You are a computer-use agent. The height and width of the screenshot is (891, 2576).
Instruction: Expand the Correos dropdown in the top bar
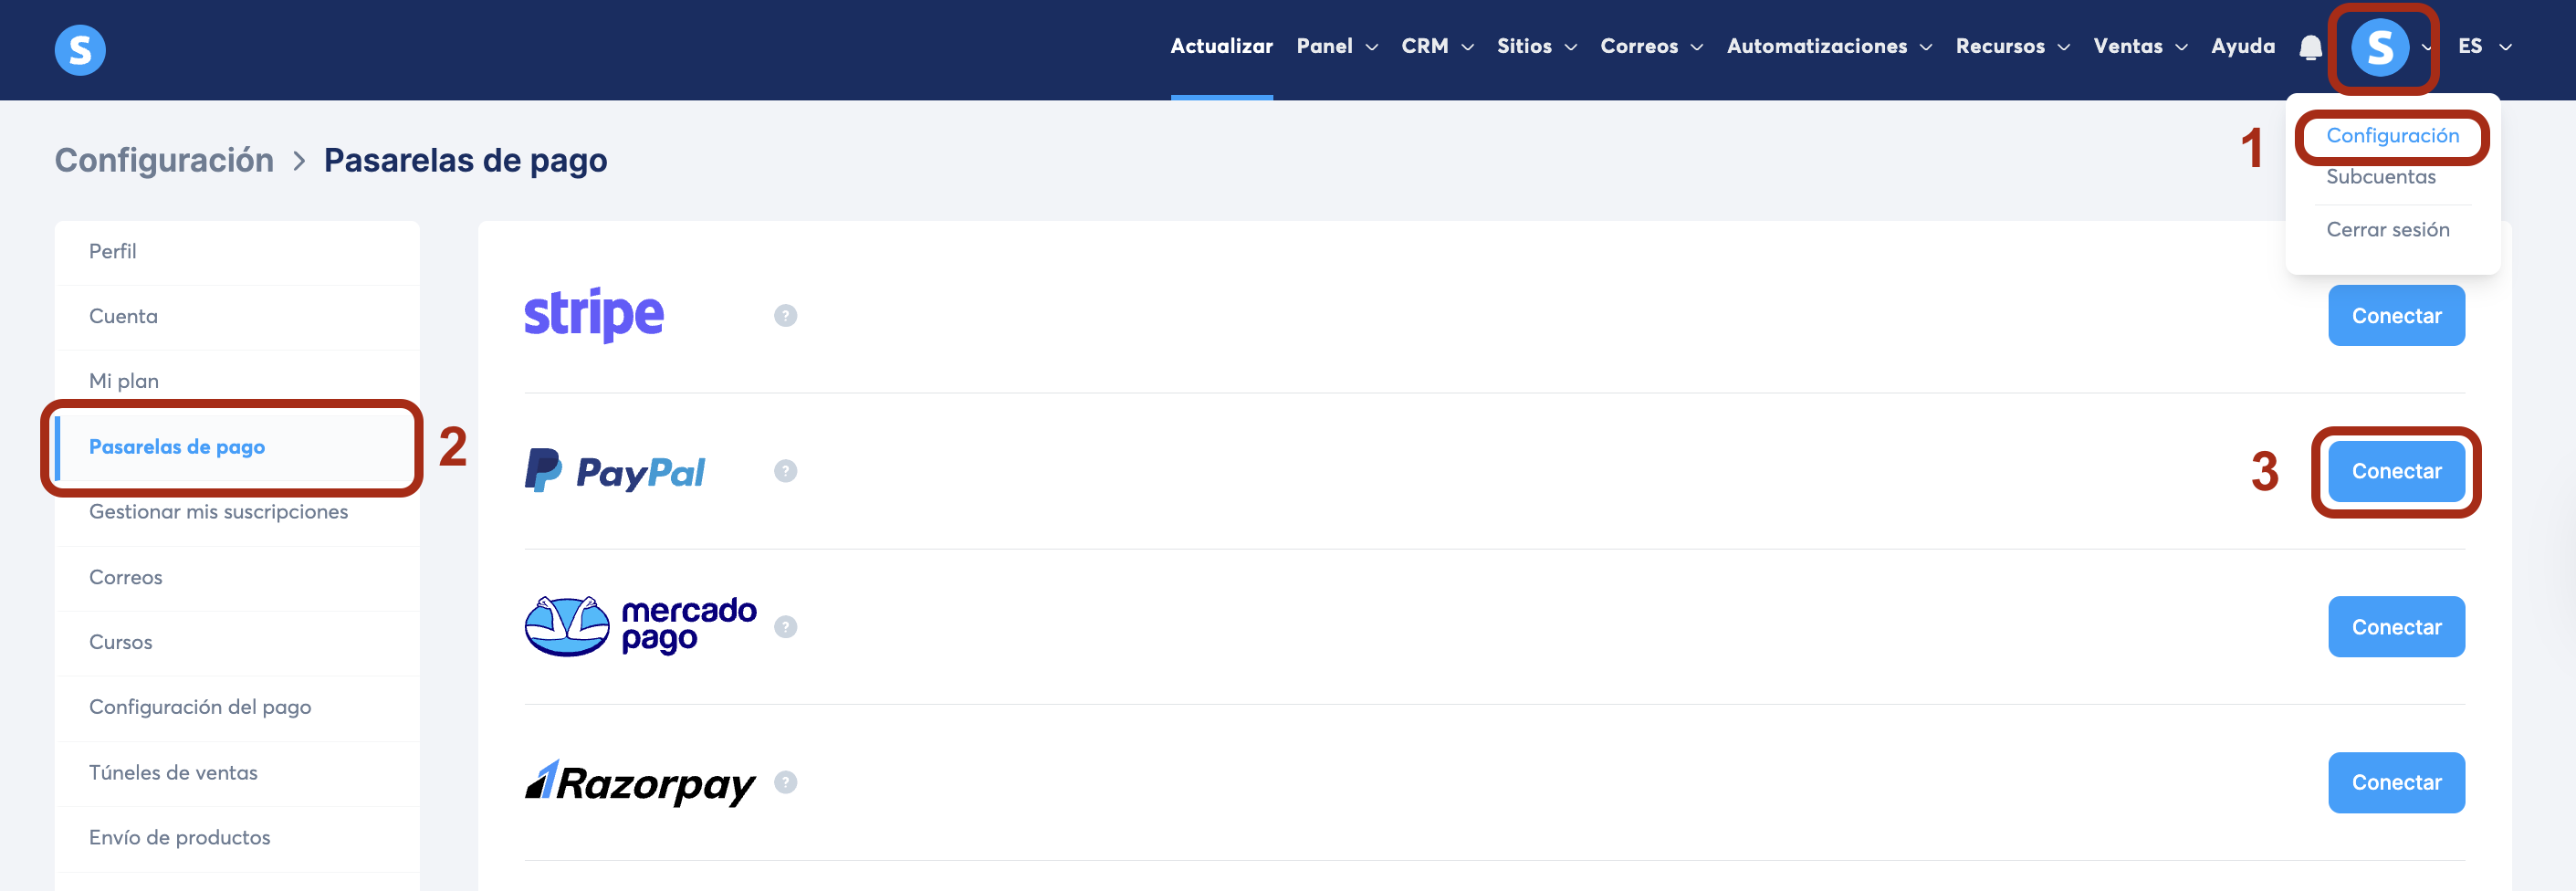point(1651,46)
